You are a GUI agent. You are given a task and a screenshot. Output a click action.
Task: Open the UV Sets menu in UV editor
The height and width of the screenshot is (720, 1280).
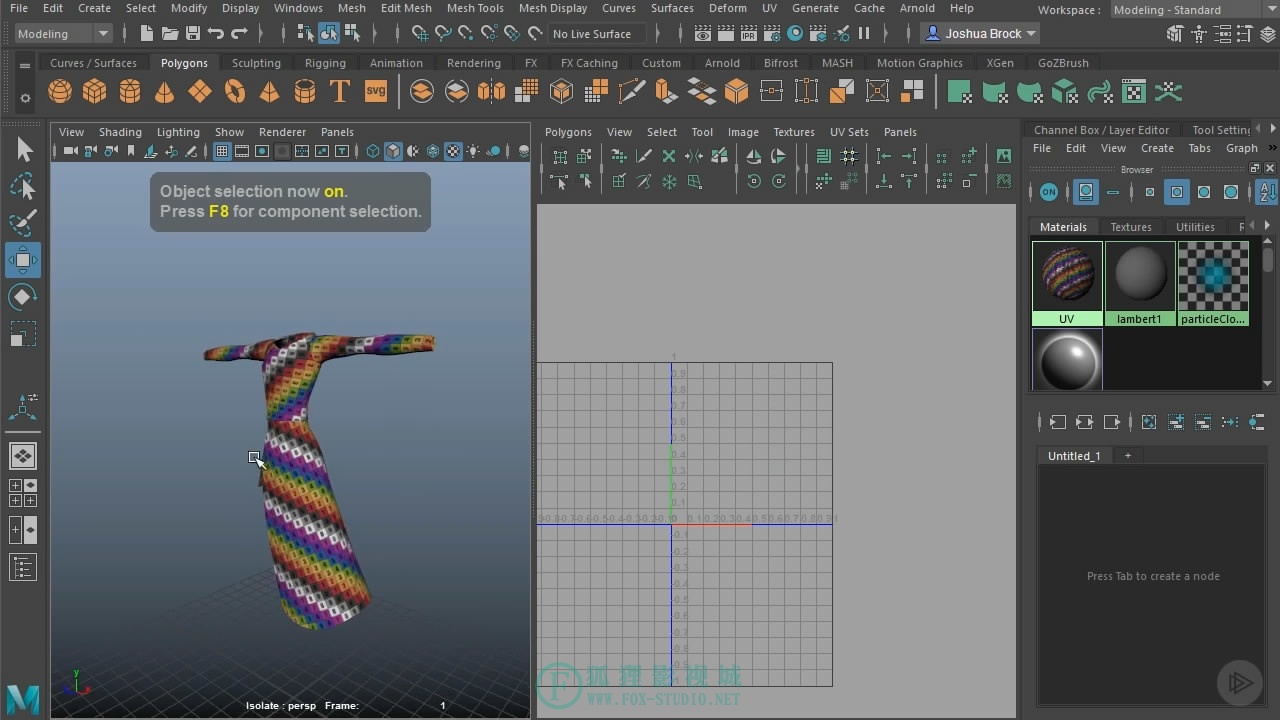pyautogui.click(x=849, y=132)
